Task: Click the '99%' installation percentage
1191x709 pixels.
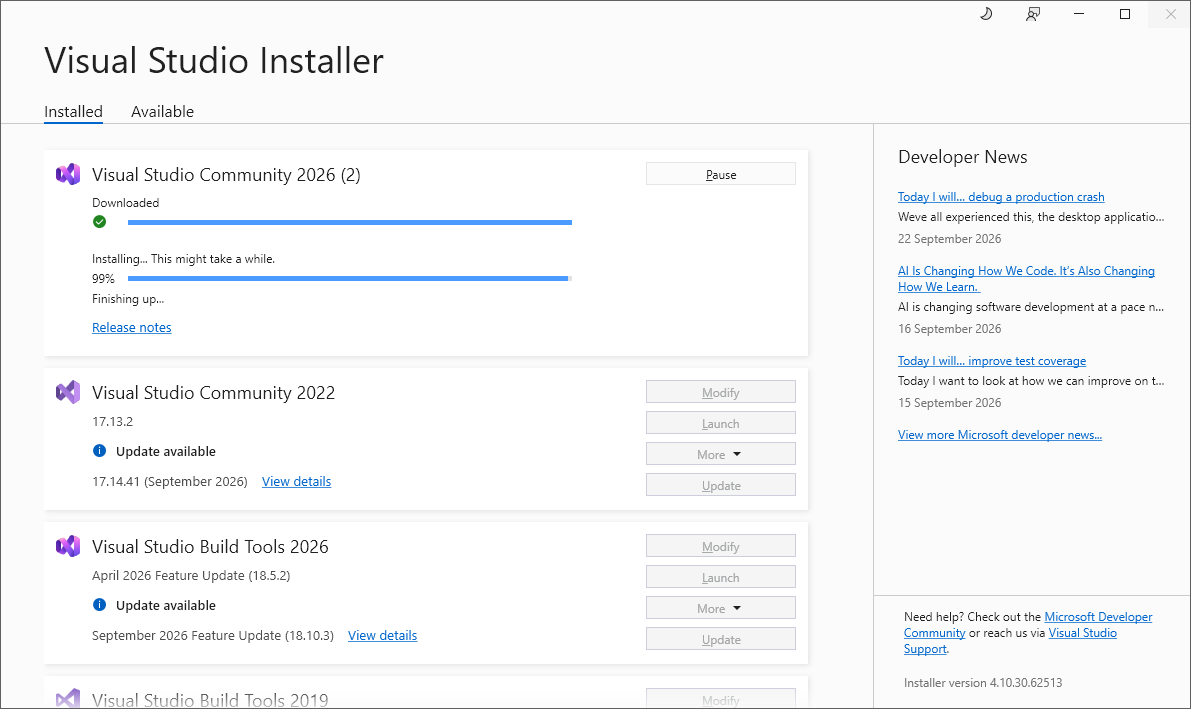Action: click(x=103, y=279)
